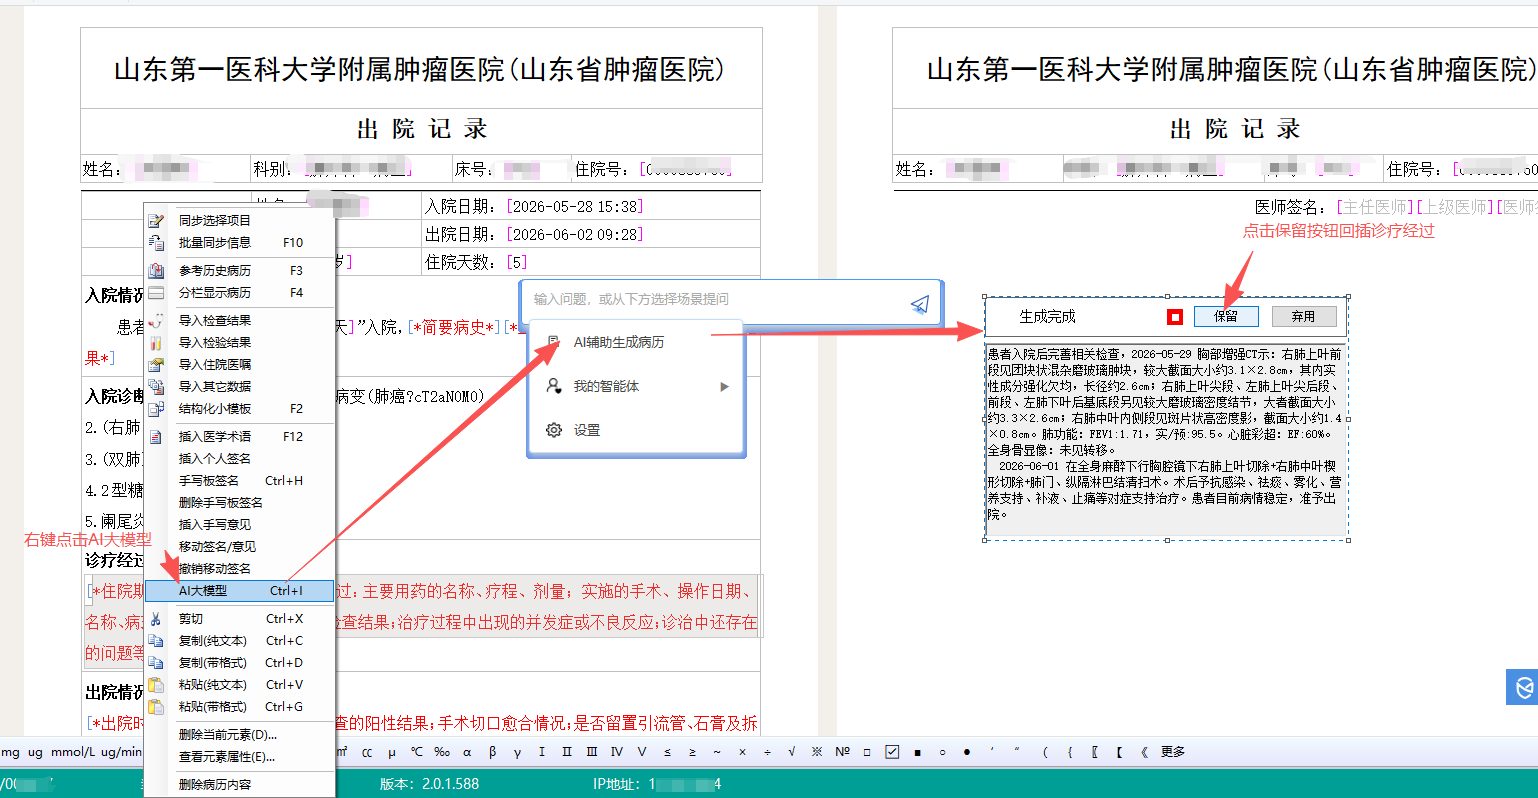Insert the ㎡ symbol from symbol bar
Viewport: 1538px width, 798px height.
[x=342, y=752]
